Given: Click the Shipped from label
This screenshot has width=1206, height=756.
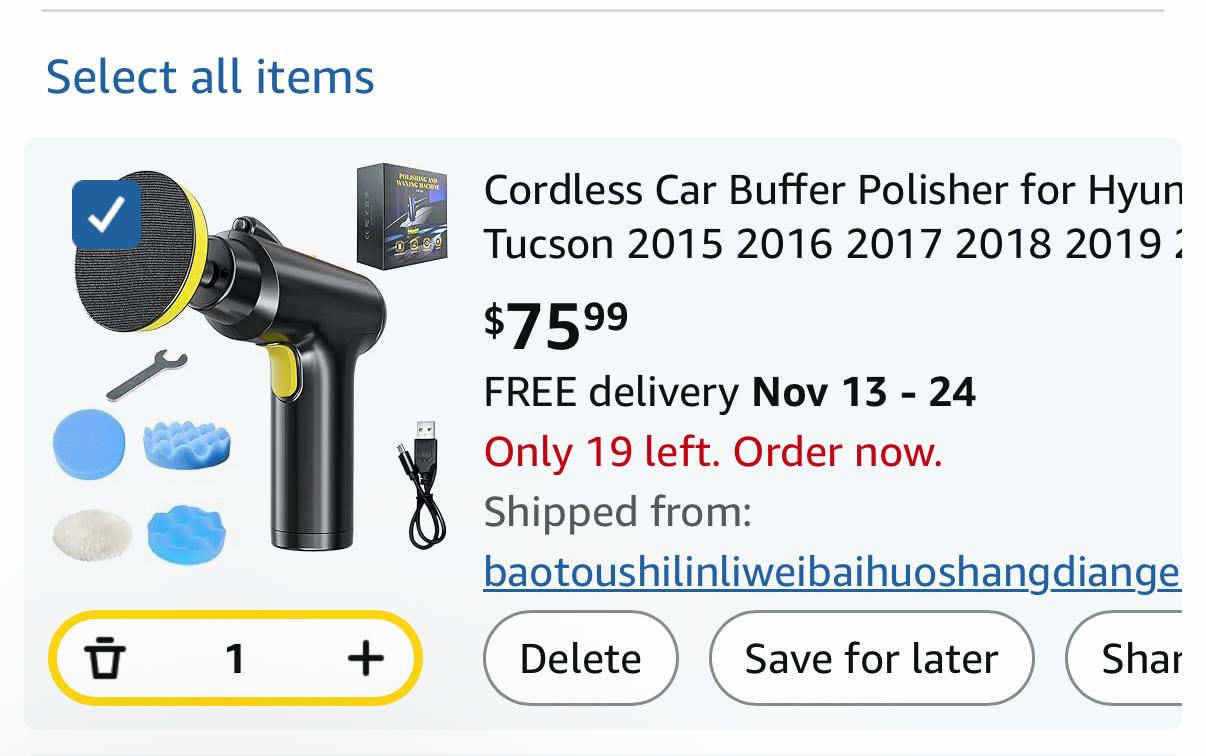Looking at the screenshot, I should click(617, 512).
